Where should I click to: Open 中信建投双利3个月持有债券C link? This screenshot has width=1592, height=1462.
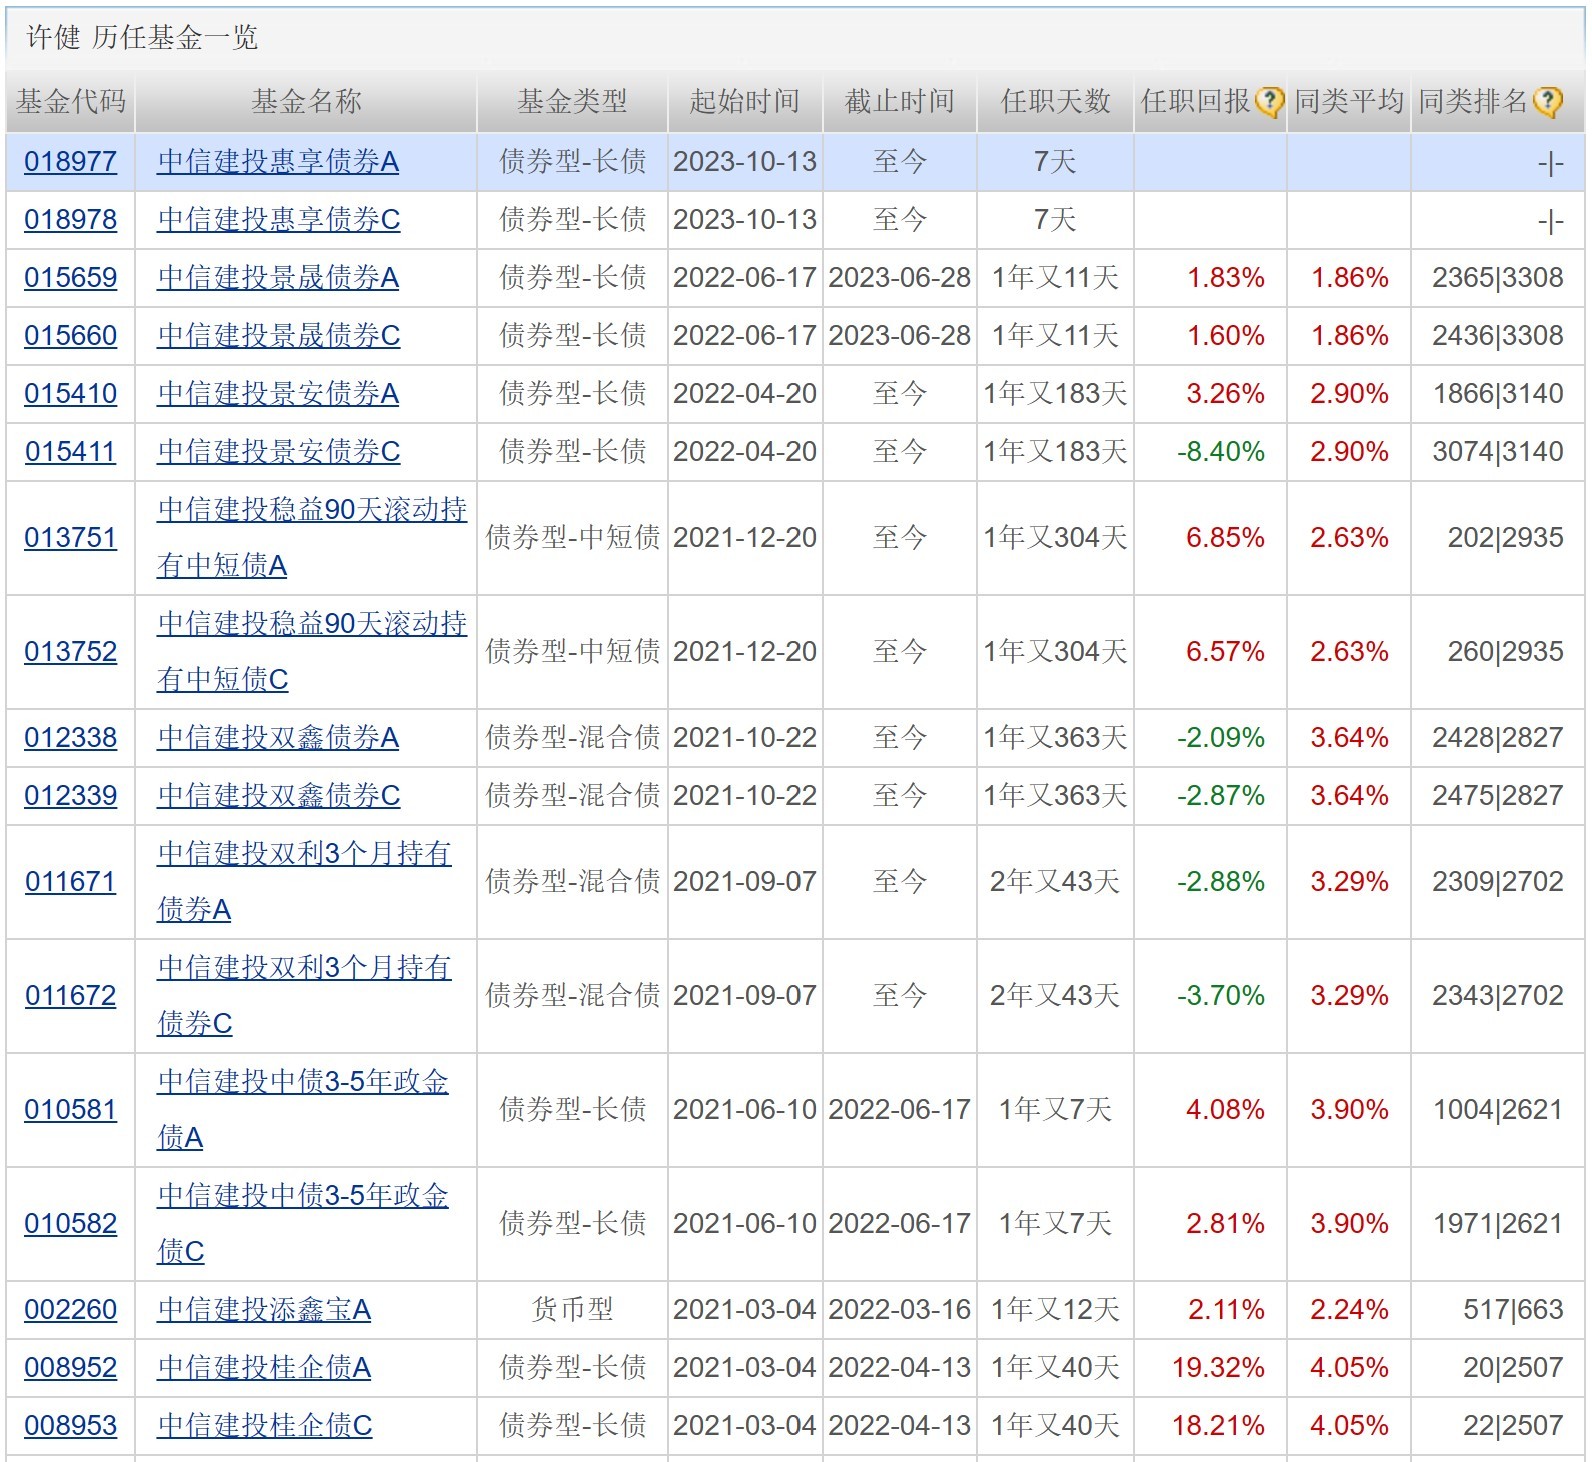coord(304,996)
